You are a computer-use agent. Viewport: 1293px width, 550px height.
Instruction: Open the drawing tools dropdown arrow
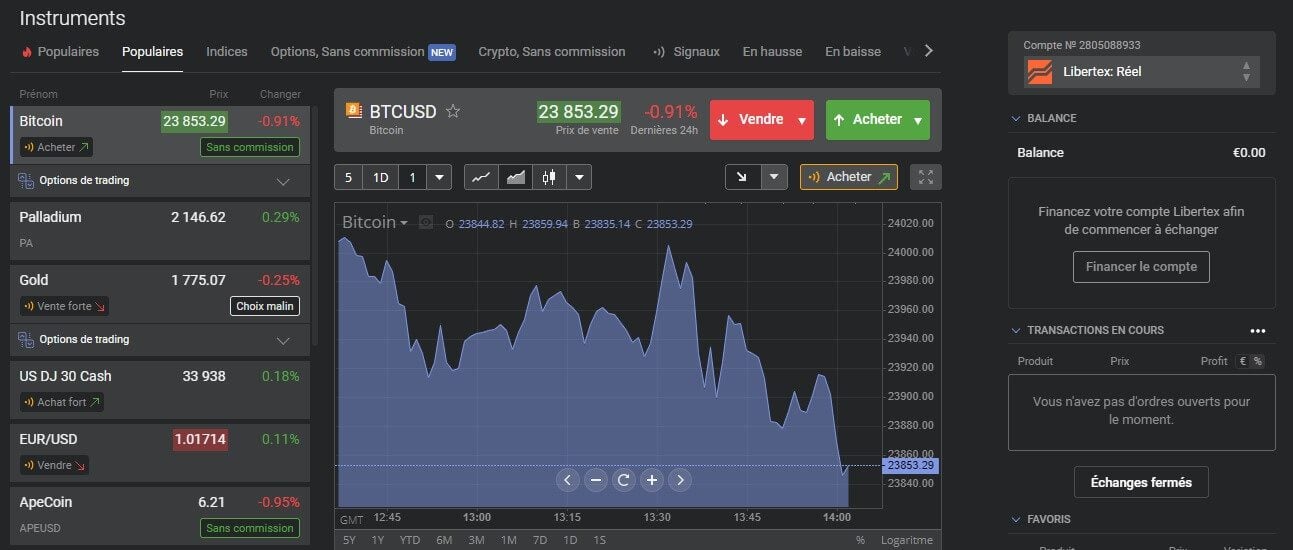[x=774, y=177]
